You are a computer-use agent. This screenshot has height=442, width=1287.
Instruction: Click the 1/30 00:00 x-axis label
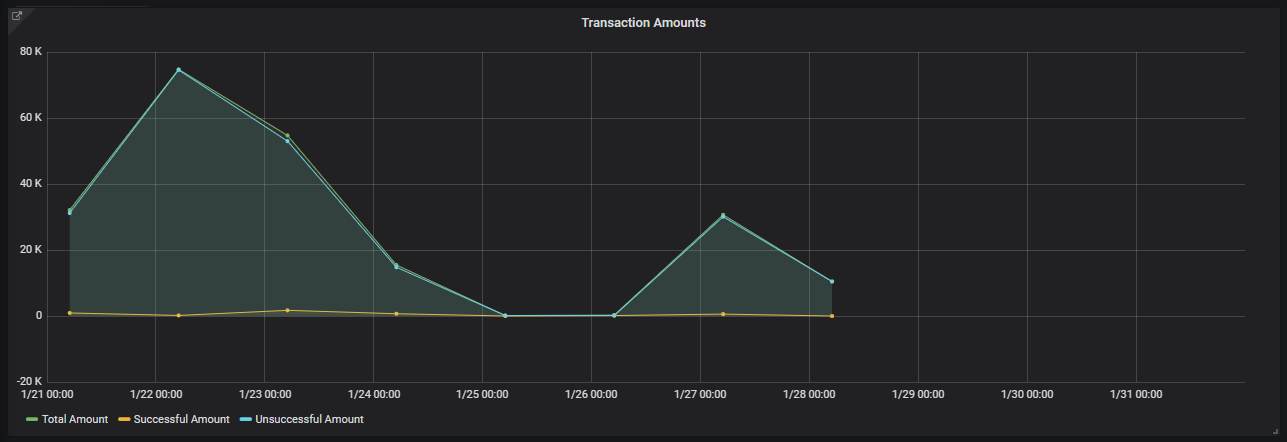click(x=1027, y=395)
